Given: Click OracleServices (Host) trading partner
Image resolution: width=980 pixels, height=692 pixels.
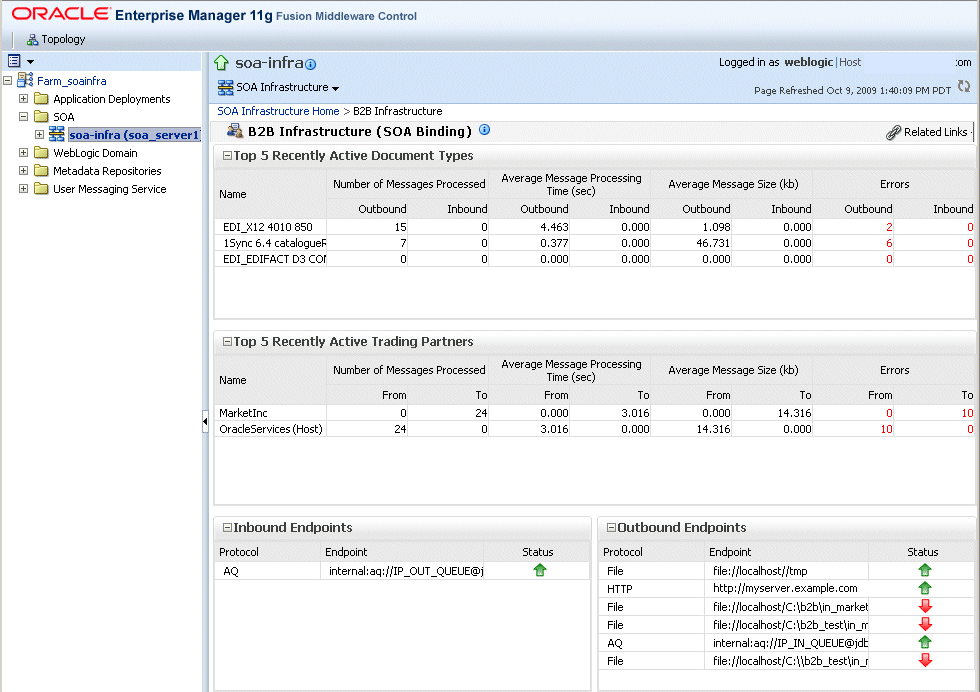Looking at the screenshot, I should click(271, 429).
